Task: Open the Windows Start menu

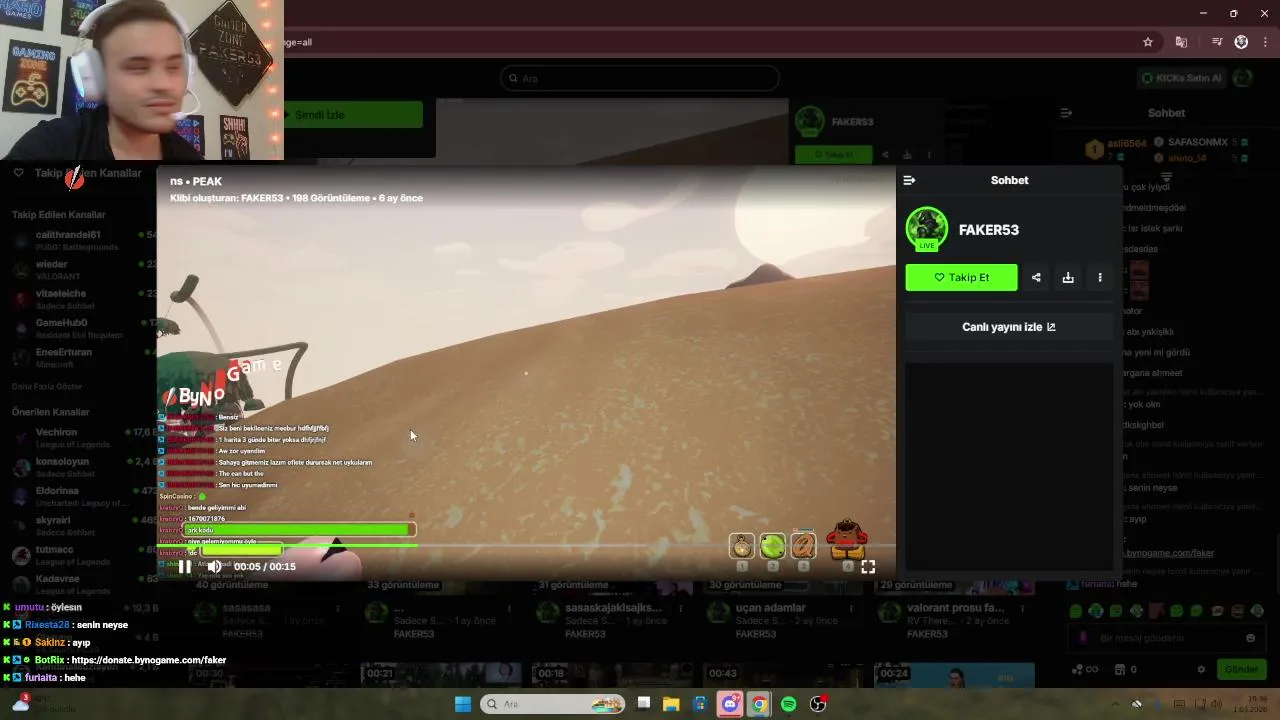Action: [462, 704]
